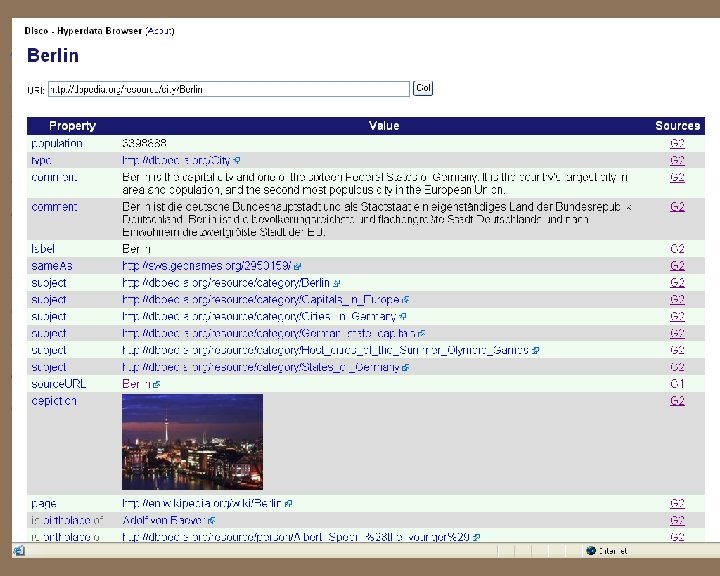Click browser status bar page icon
720x576 pixels.
tap(19, 550)
